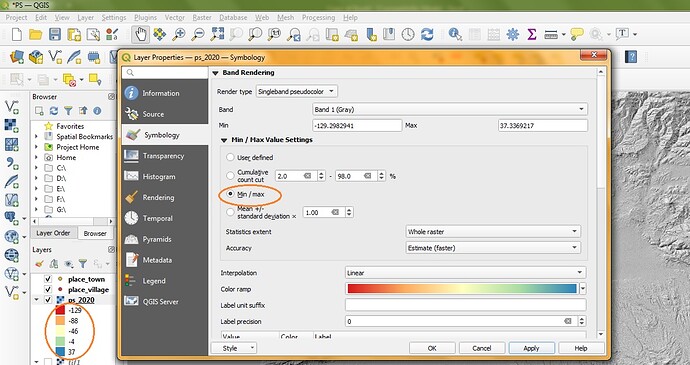Open the Style dropdown button
This screenshot has height=365, width=690.
tap(234, 348)
